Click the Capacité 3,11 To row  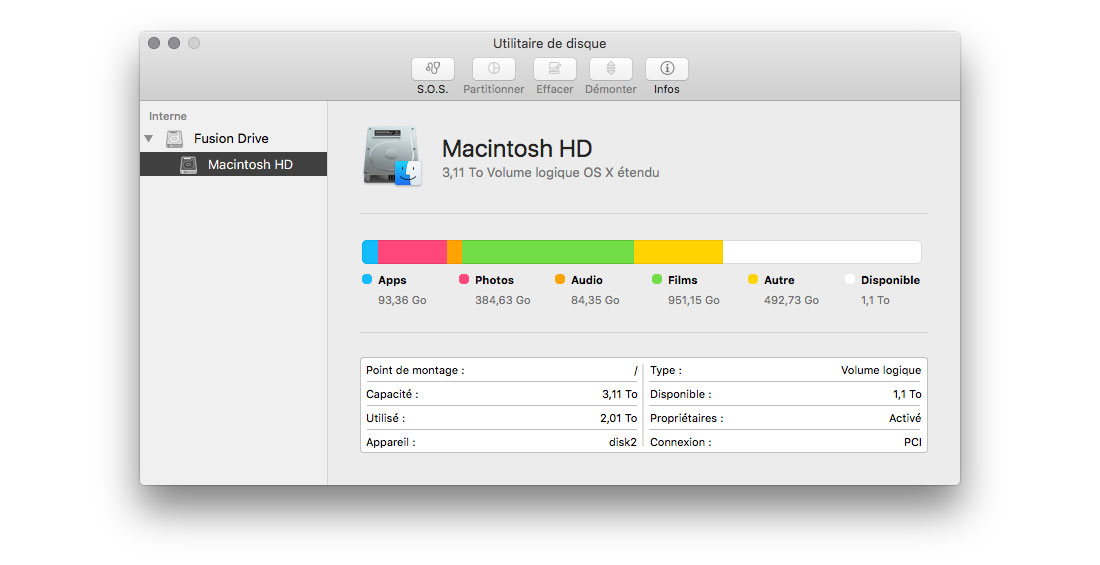pos(502,394)
